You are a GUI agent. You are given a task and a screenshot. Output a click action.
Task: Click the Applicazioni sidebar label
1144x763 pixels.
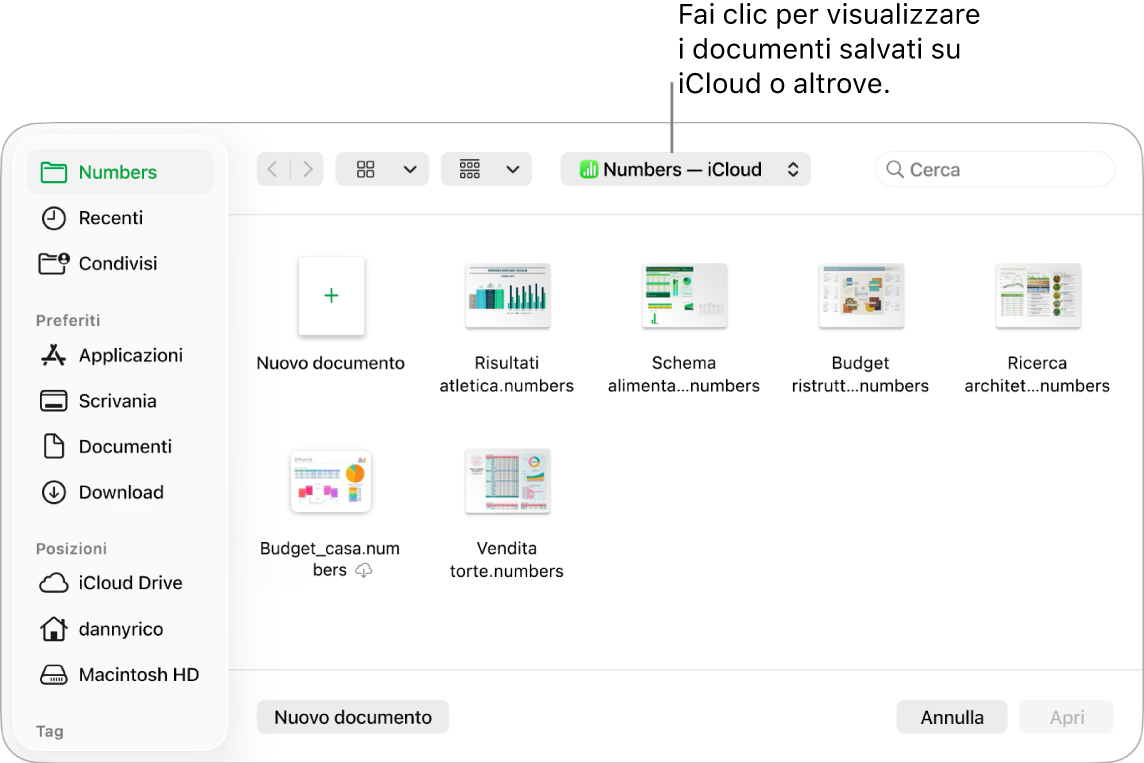pyautogui.click(x=131, y=355)
